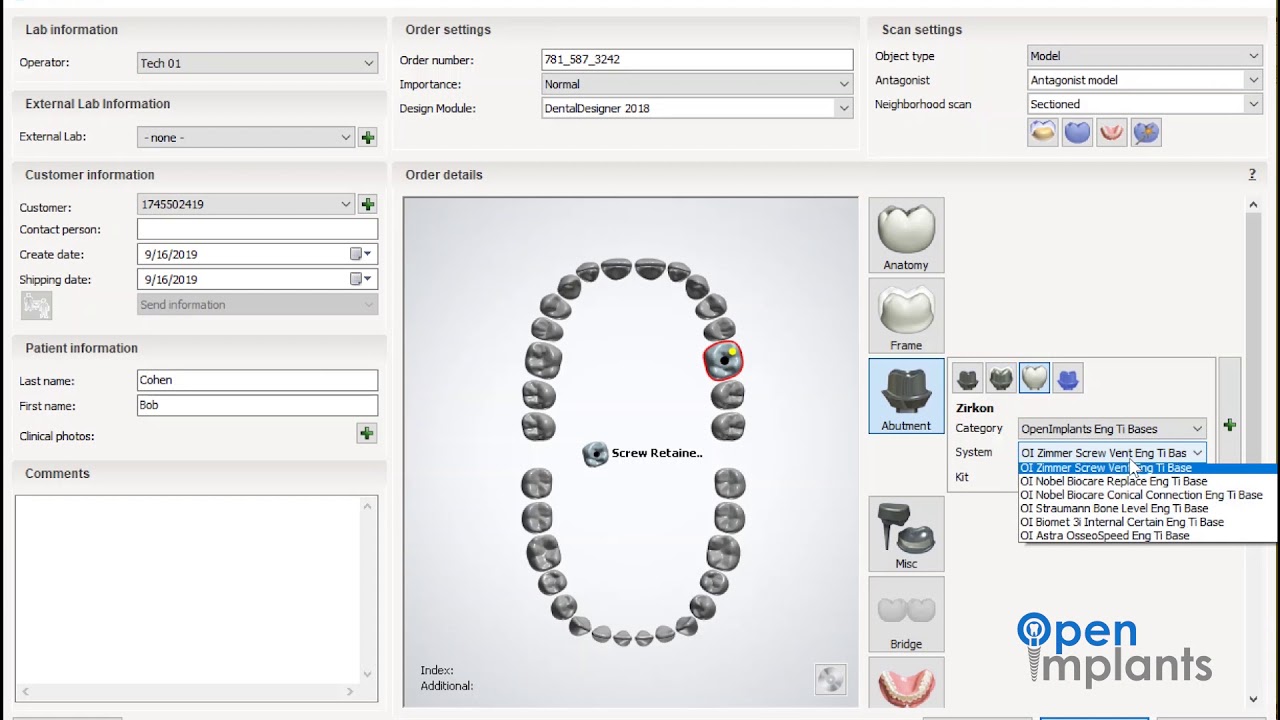Click the Comments box scroll-right arrow
The width and height of the screenshot is (1280, 720).
coord(350,691)
